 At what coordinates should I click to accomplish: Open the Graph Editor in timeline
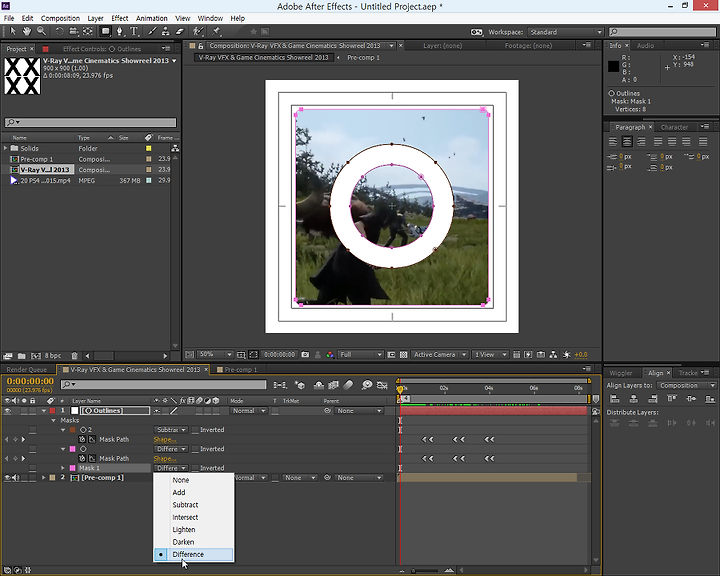click(382, 385)
